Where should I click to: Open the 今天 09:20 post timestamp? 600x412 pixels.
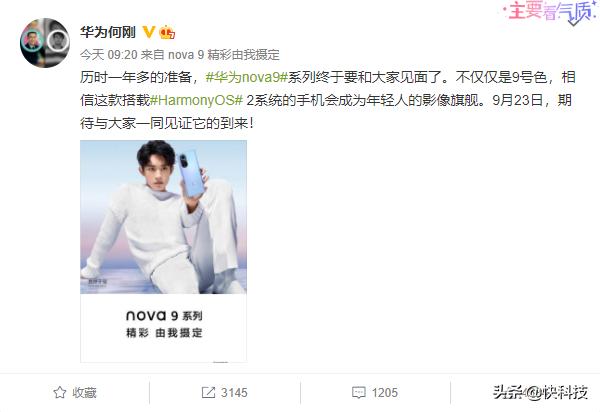pos(109,55)
